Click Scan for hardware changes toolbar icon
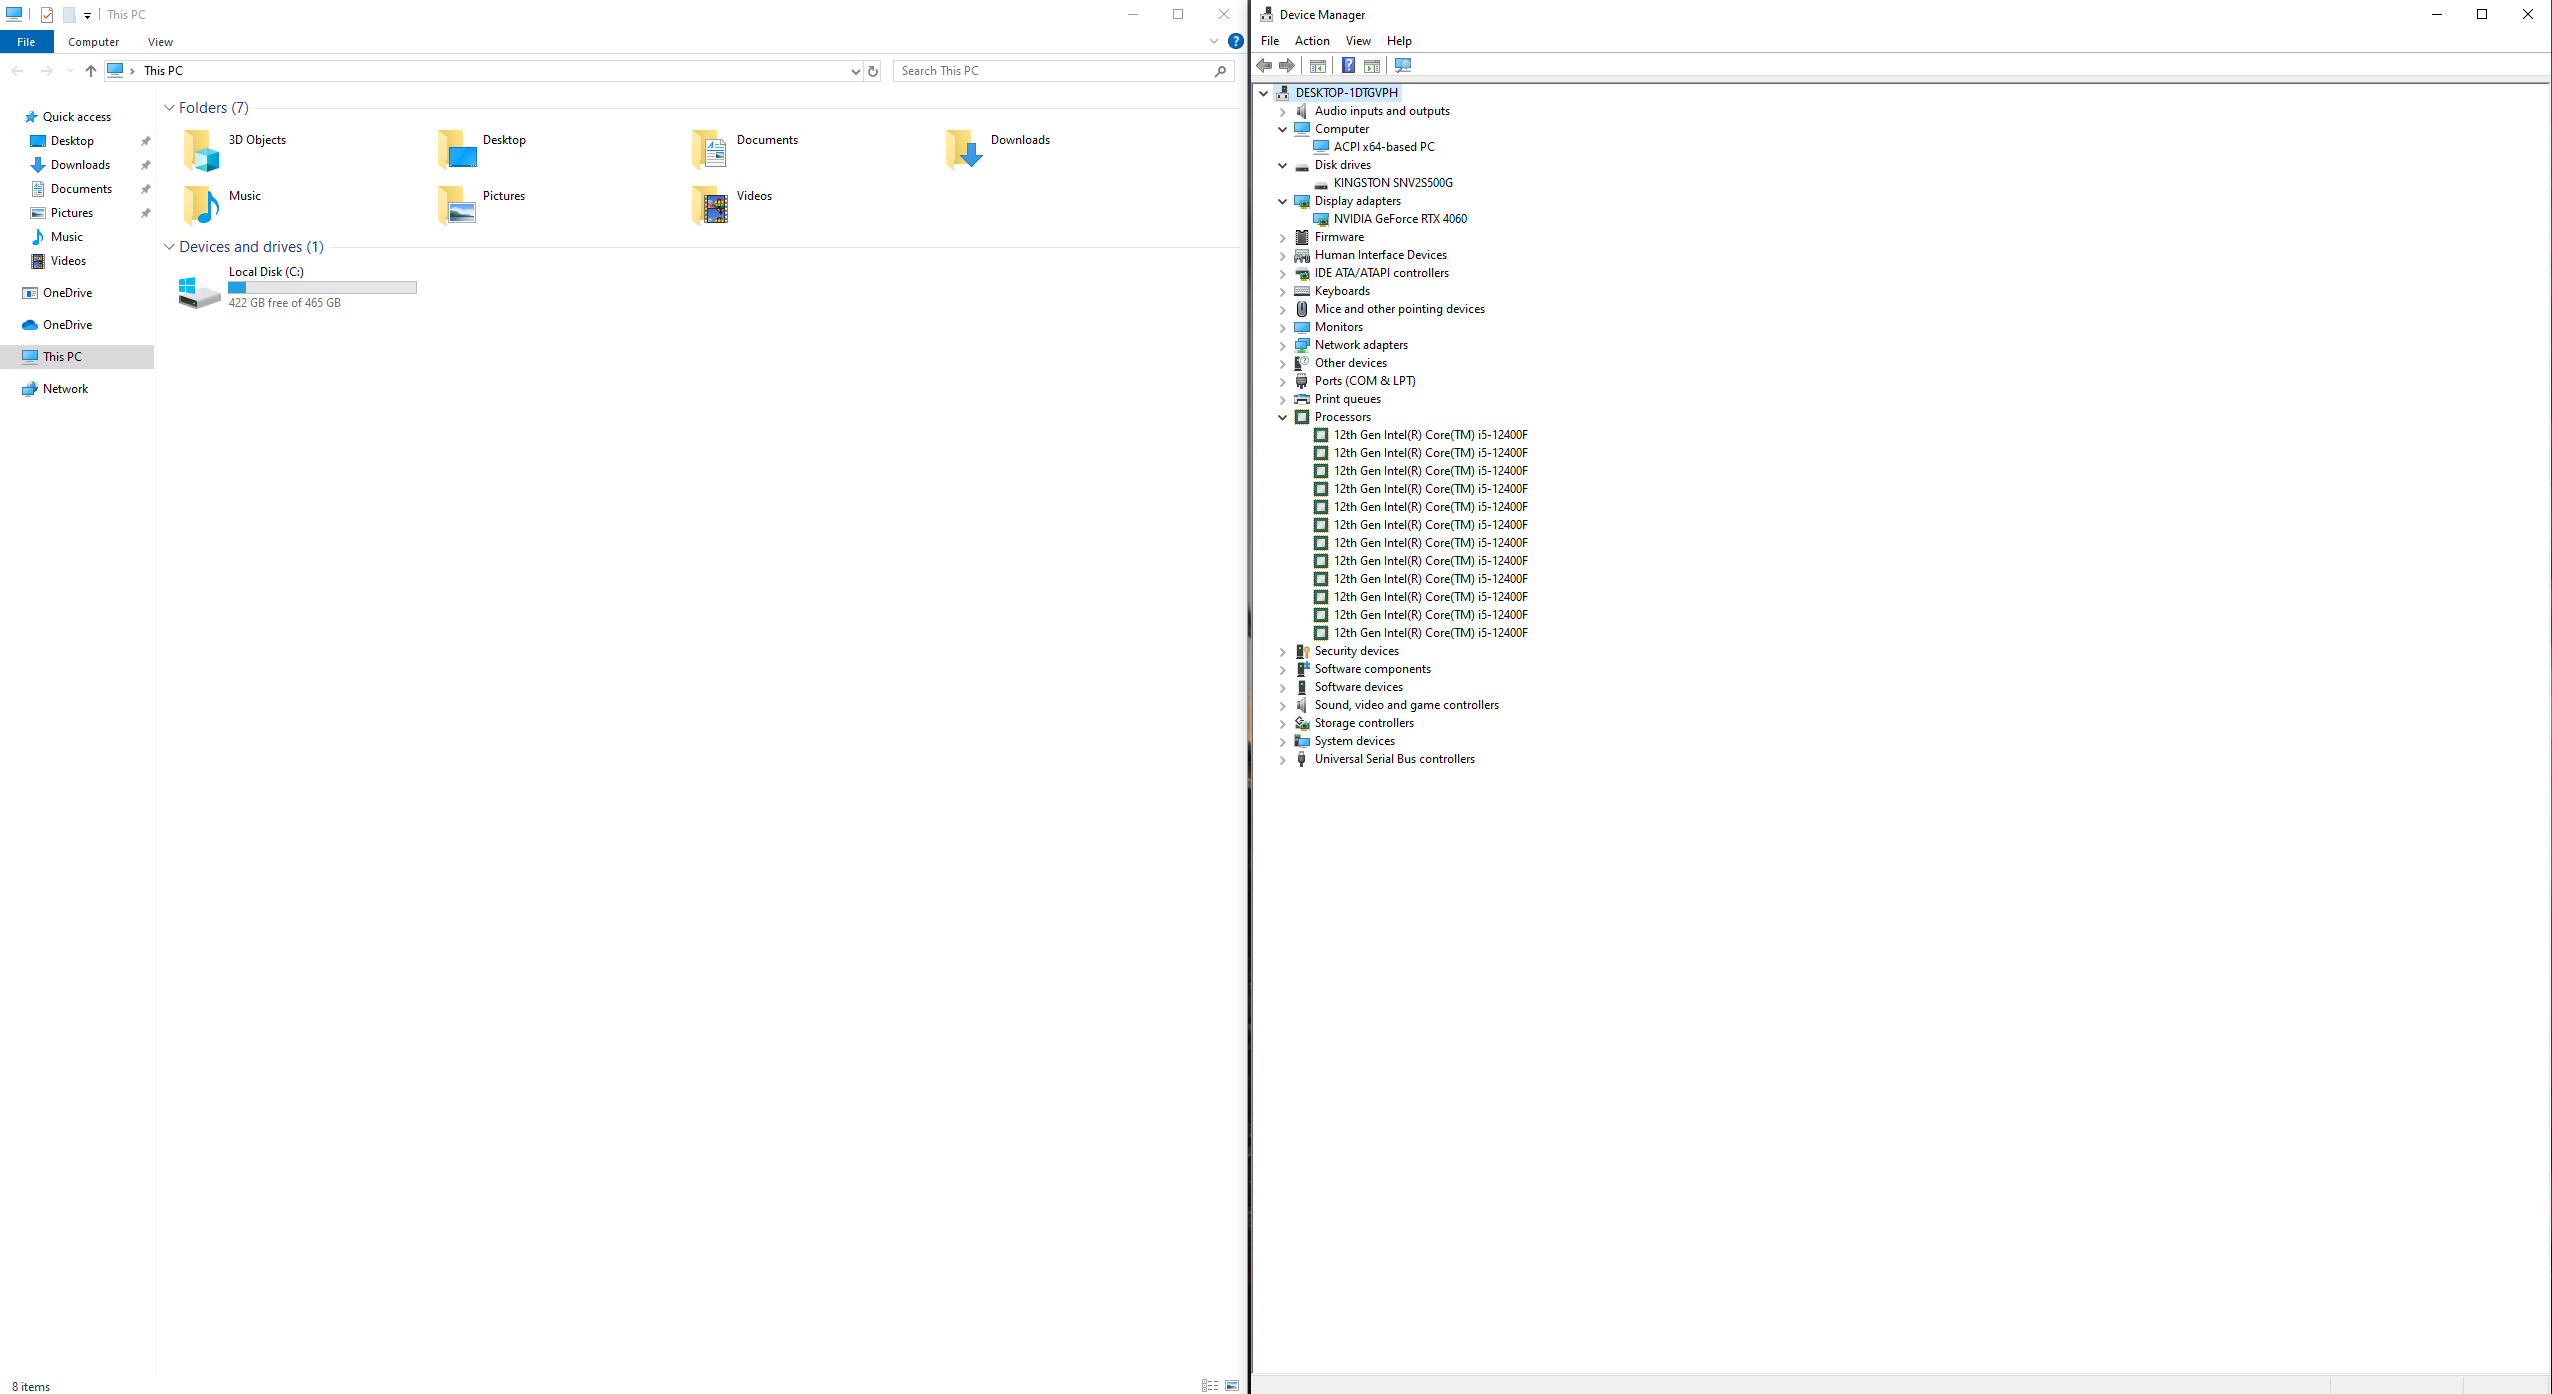This screenshot has width=2552, height=1394. (x=1403, y=66)
